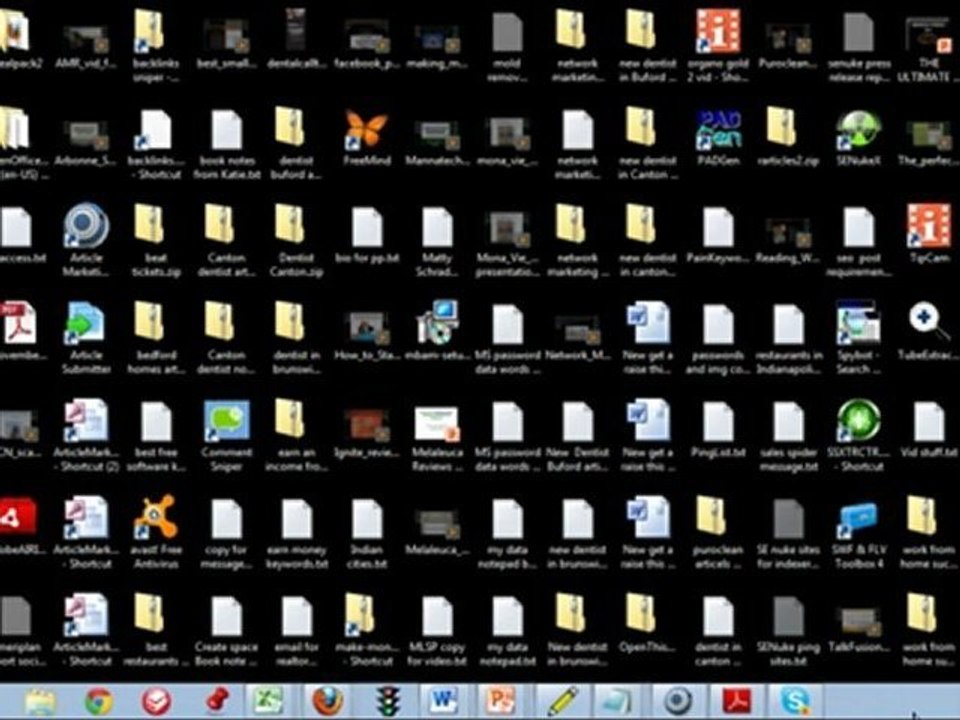The width and height of the screenshot is (960, 720).
Task: Select the Mannatech video thumbnail
Action: click(437, 141)
